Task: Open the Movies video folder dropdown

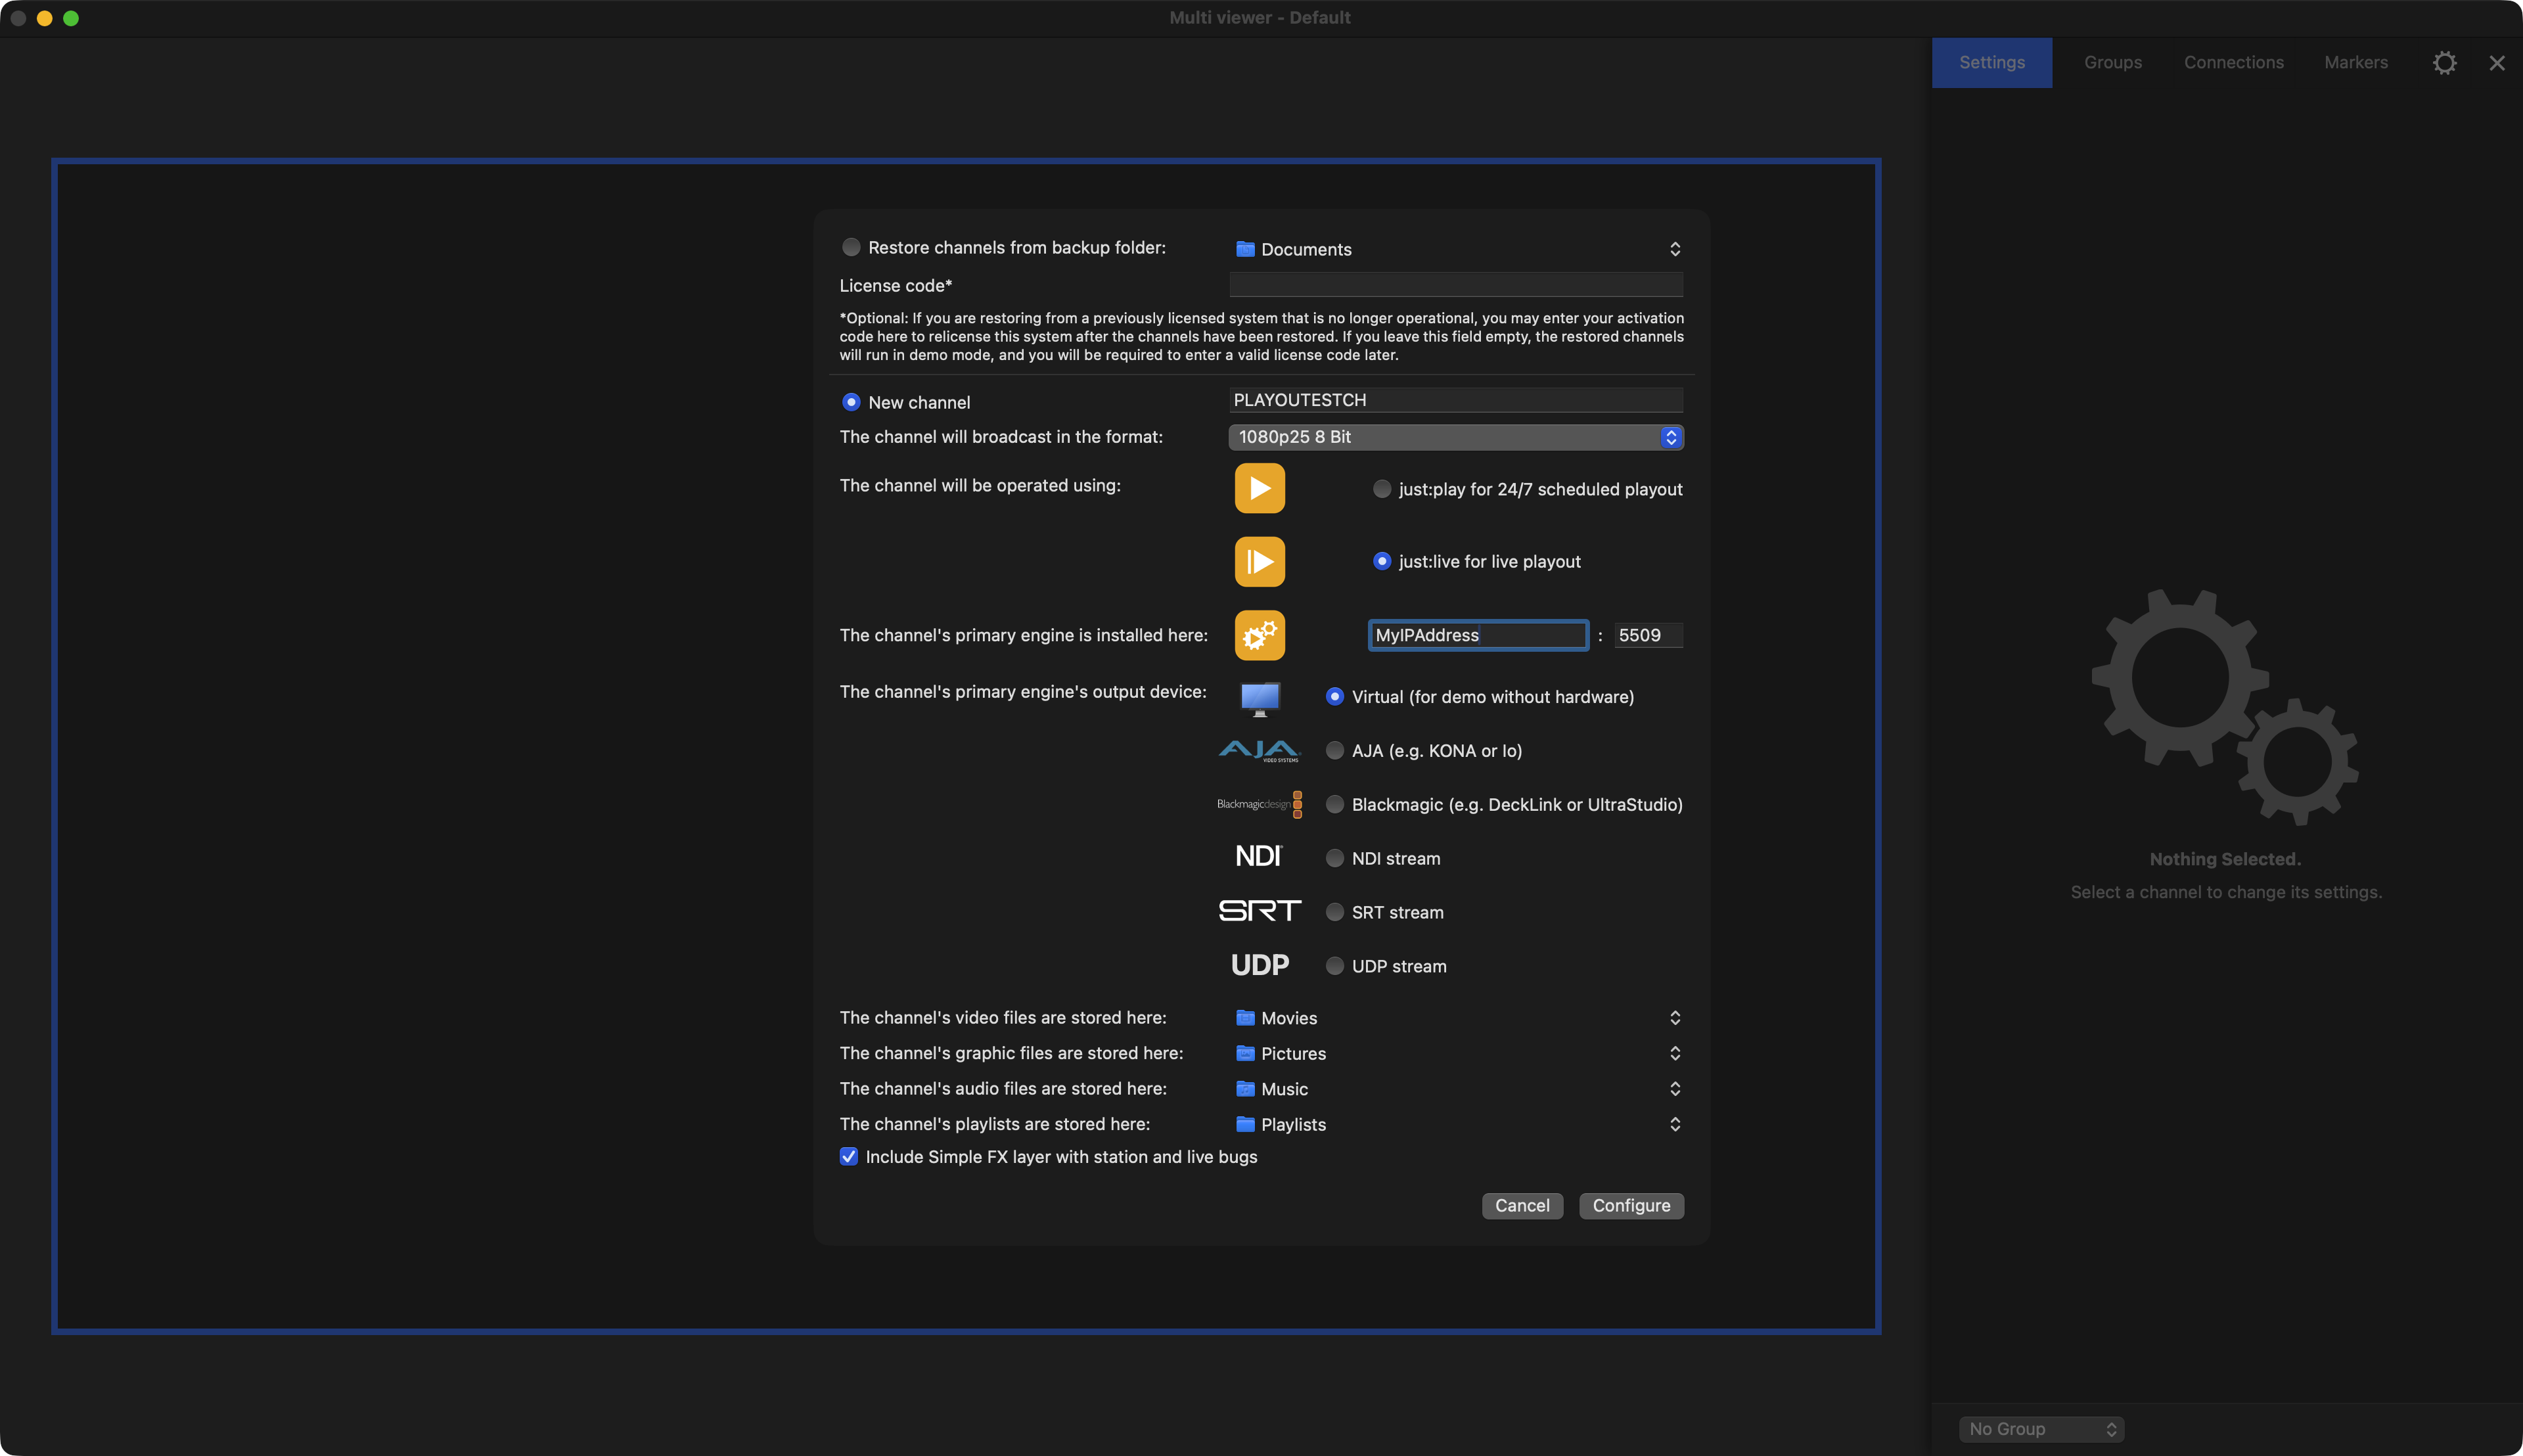Action: click(1456, 1018)
